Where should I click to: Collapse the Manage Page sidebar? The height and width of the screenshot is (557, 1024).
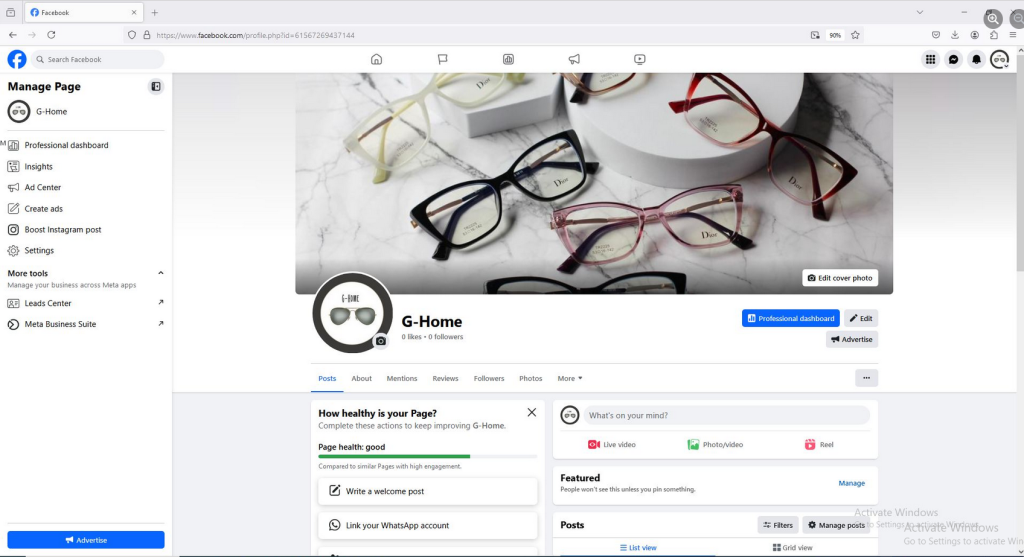point(156,87)
